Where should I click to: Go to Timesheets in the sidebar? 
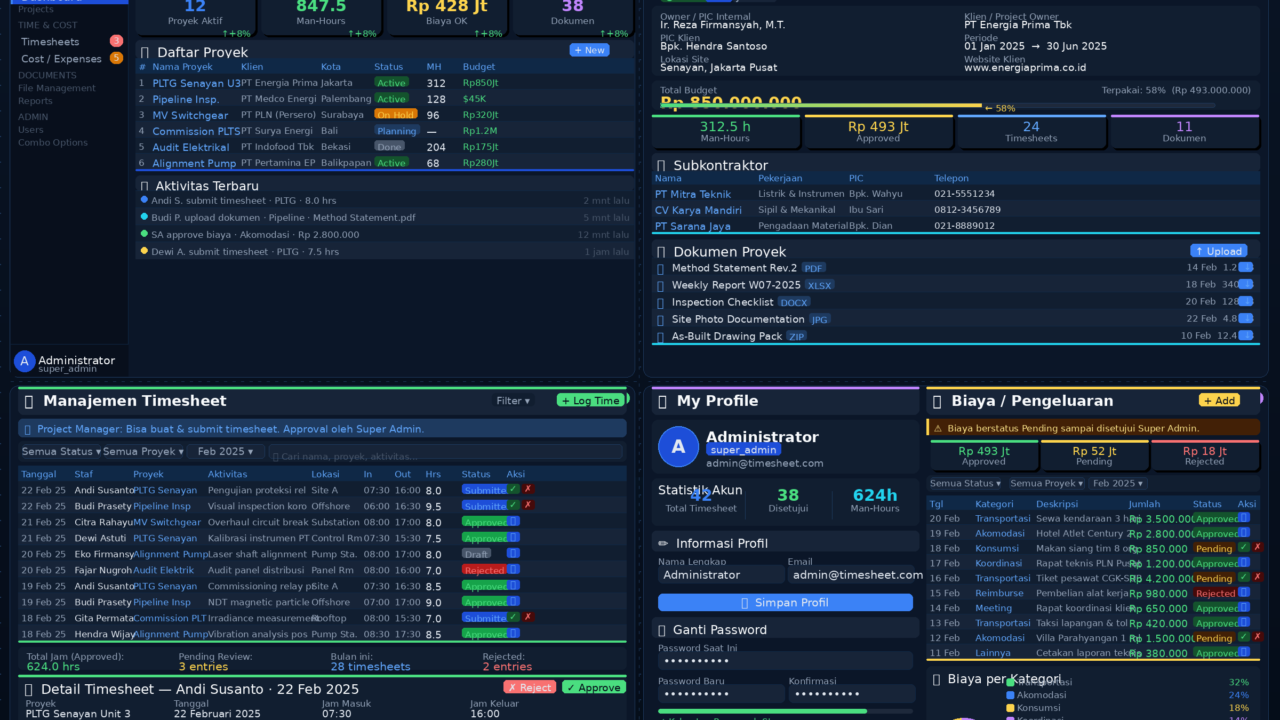coord(50,42)
